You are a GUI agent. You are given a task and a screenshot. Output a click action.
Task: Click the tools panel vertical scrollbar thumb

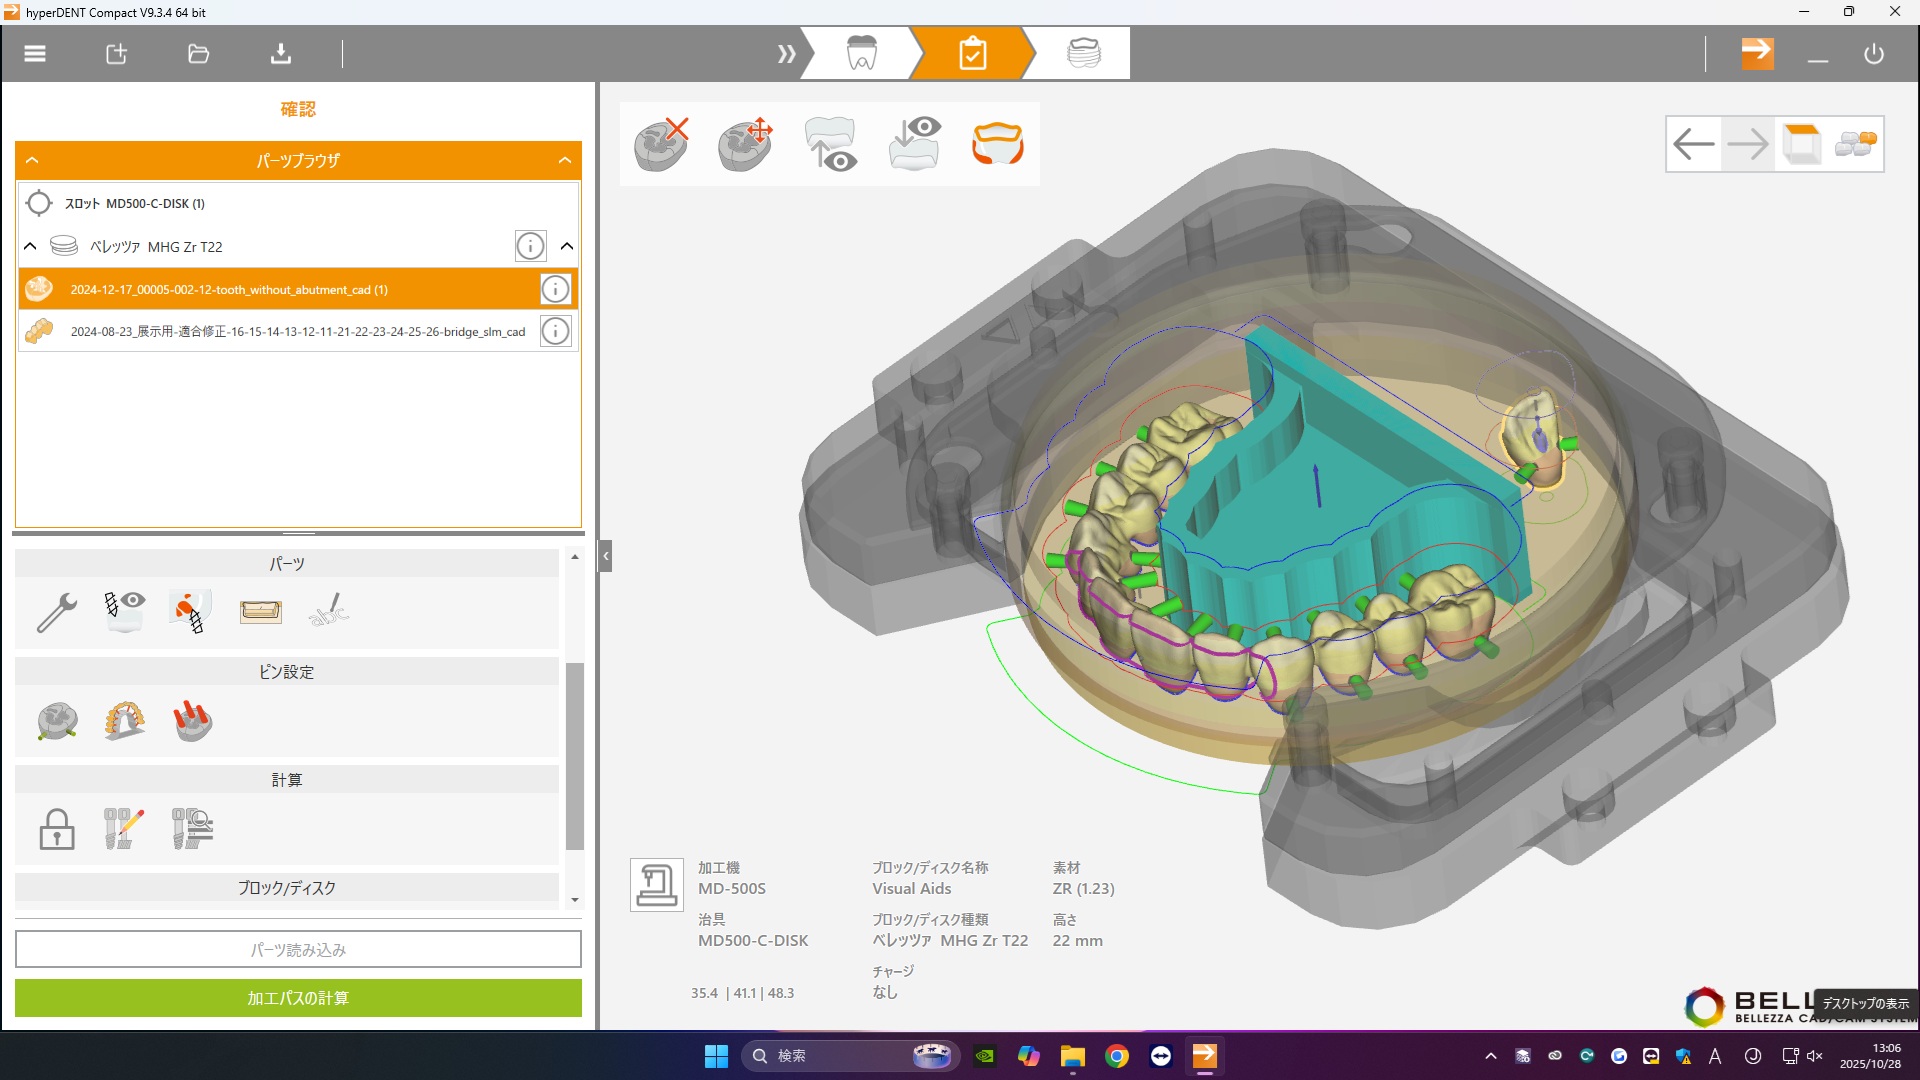tap(575, 755)
